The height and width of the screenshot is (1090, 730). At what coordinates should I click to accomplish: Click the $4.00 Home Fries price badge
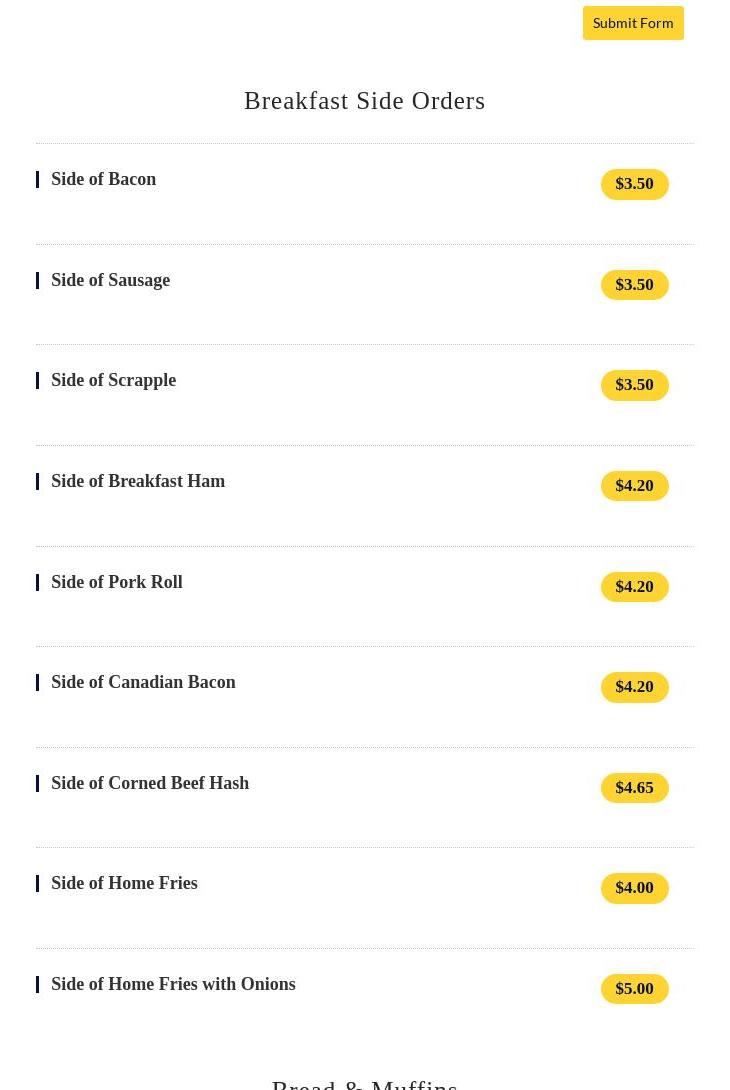click(634, 888)
